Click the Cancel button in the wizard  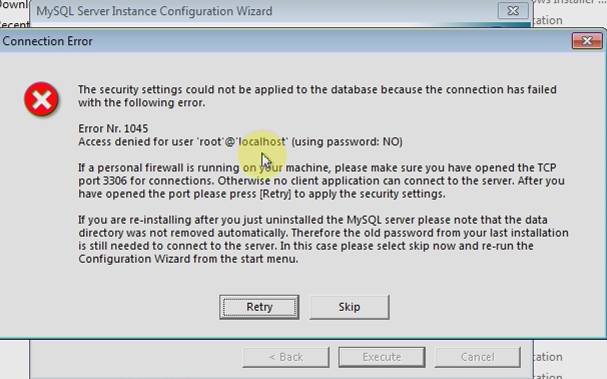pyautogui.click(x=477, y=357)
